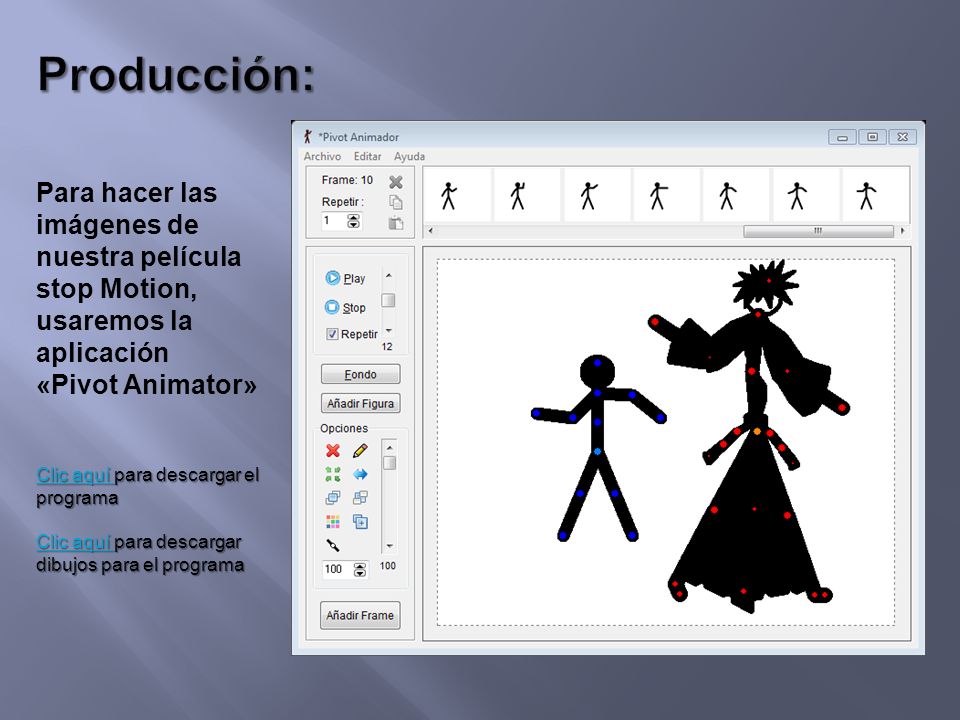The width and height of the screenshot is (960, 720).
Task: Click the green arrows center figure icon
Action: (x=332, y=474)
